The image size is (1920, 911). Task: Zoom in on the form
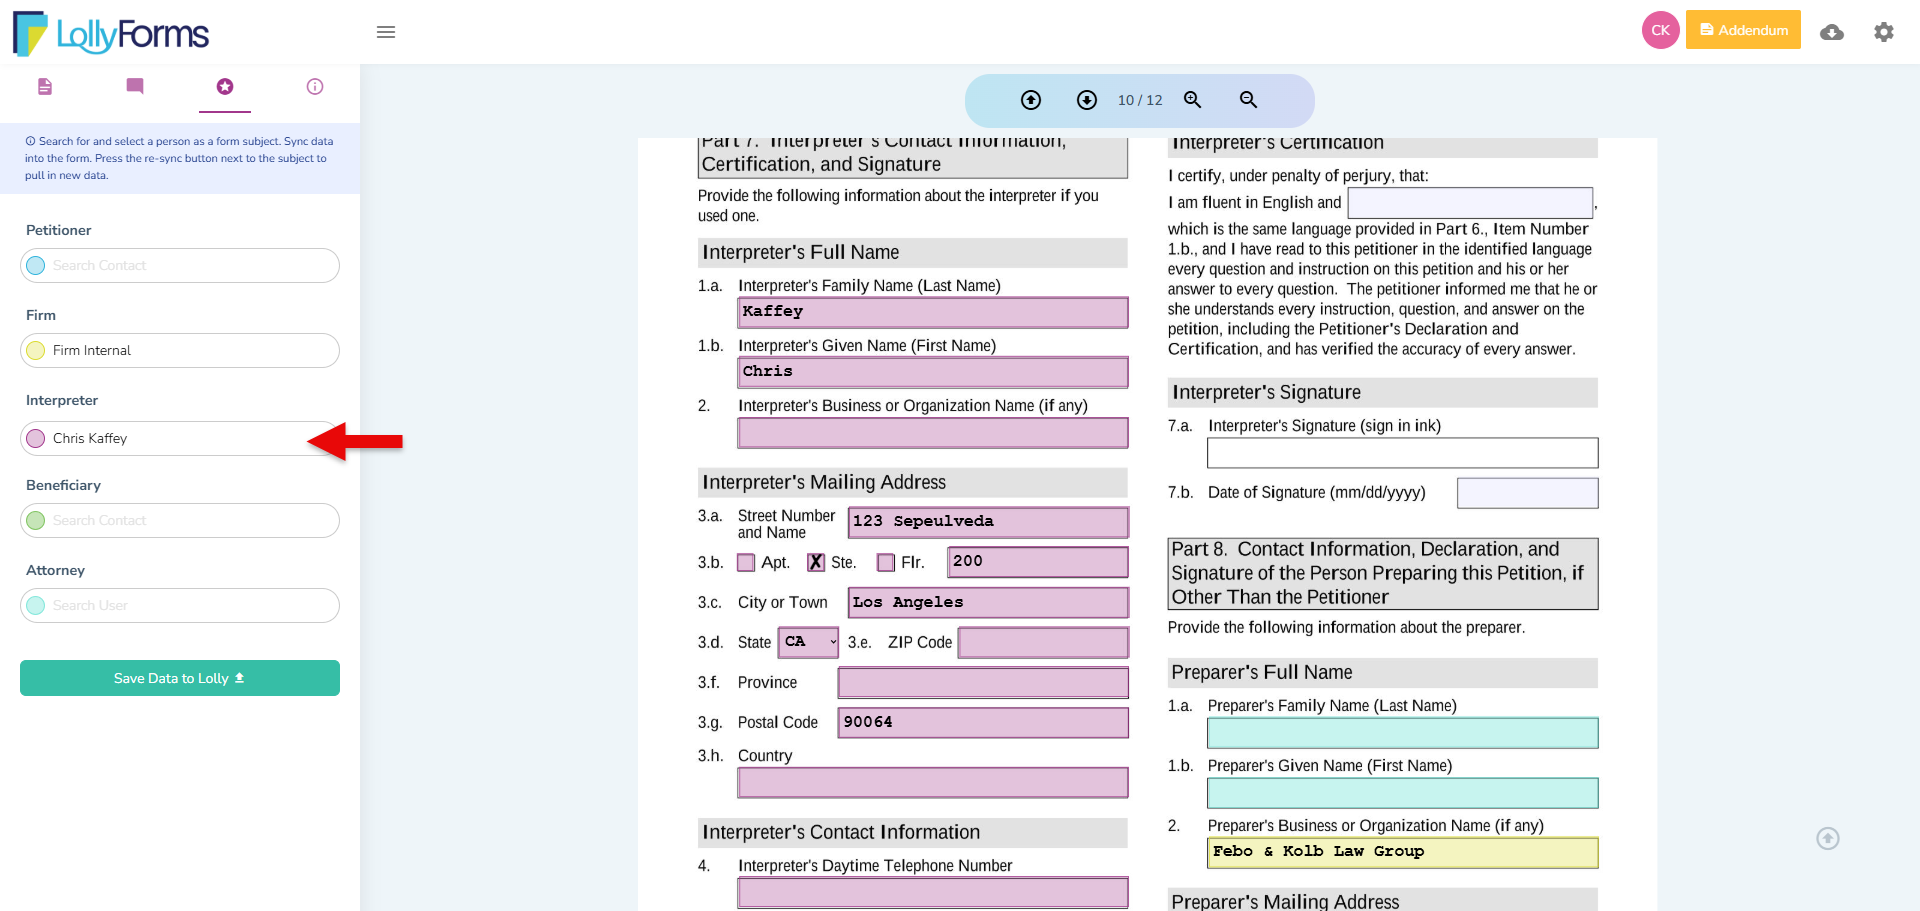pos(1193,100)
